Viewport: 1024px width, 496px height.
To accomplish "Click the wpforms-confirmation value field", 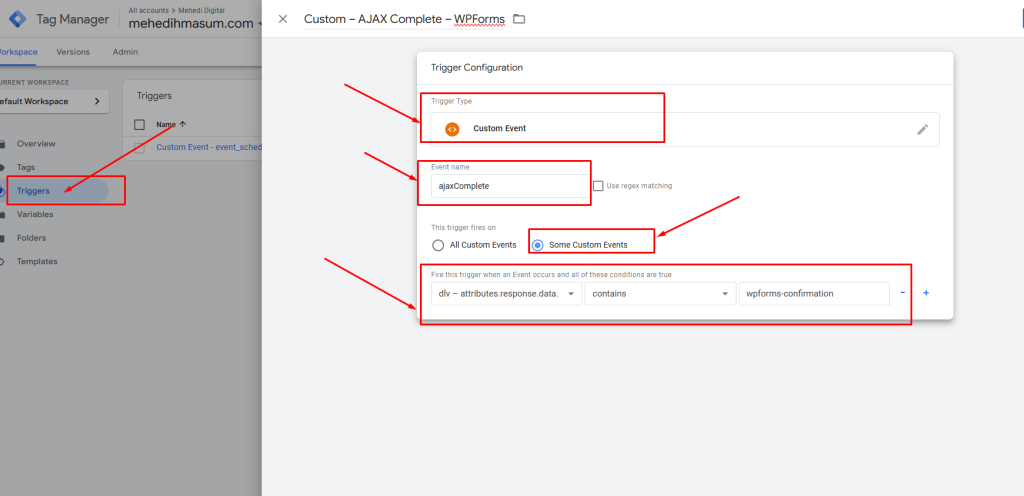I will coord(813,294).
